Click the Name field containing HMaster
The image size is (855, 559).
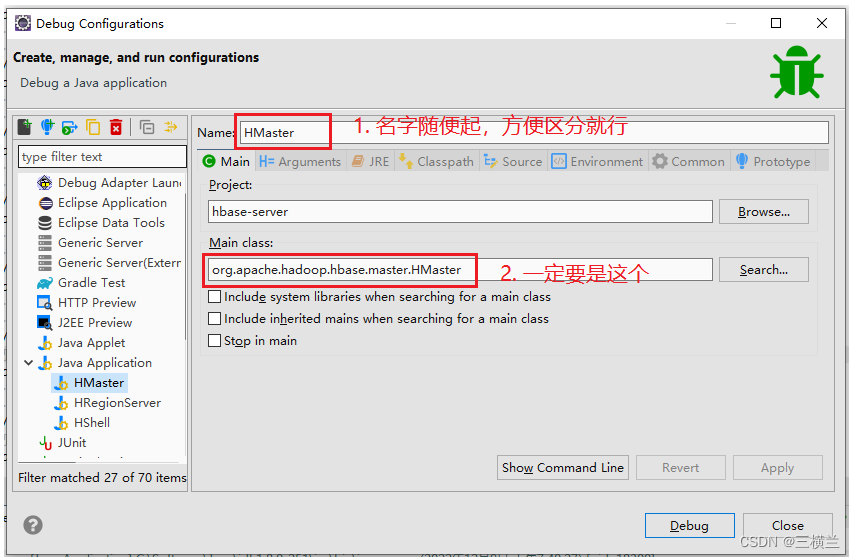click(x=534, y=133)
